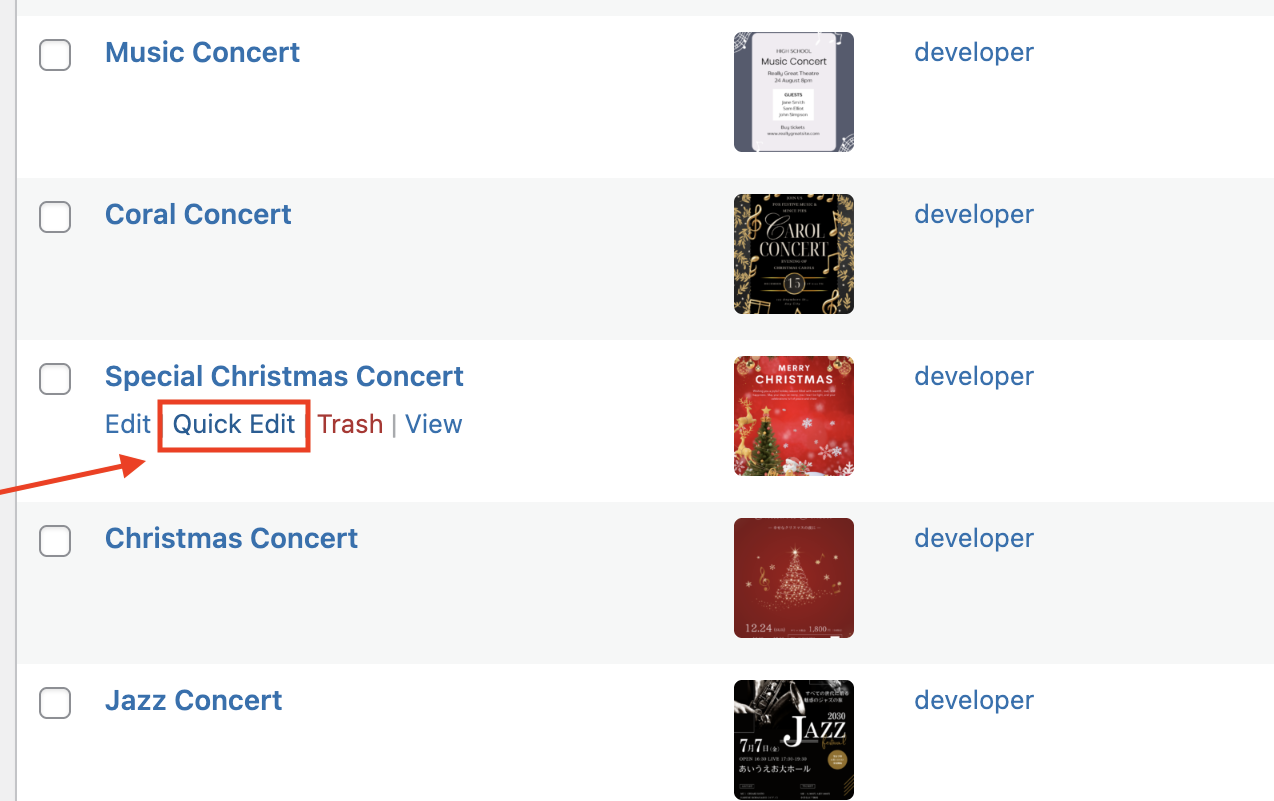Viewport: 1274px width, 801px height.
Task: Click Quick Edit under Special Christmas Concert
Action: pyautogui.click(x=234, y=424)
